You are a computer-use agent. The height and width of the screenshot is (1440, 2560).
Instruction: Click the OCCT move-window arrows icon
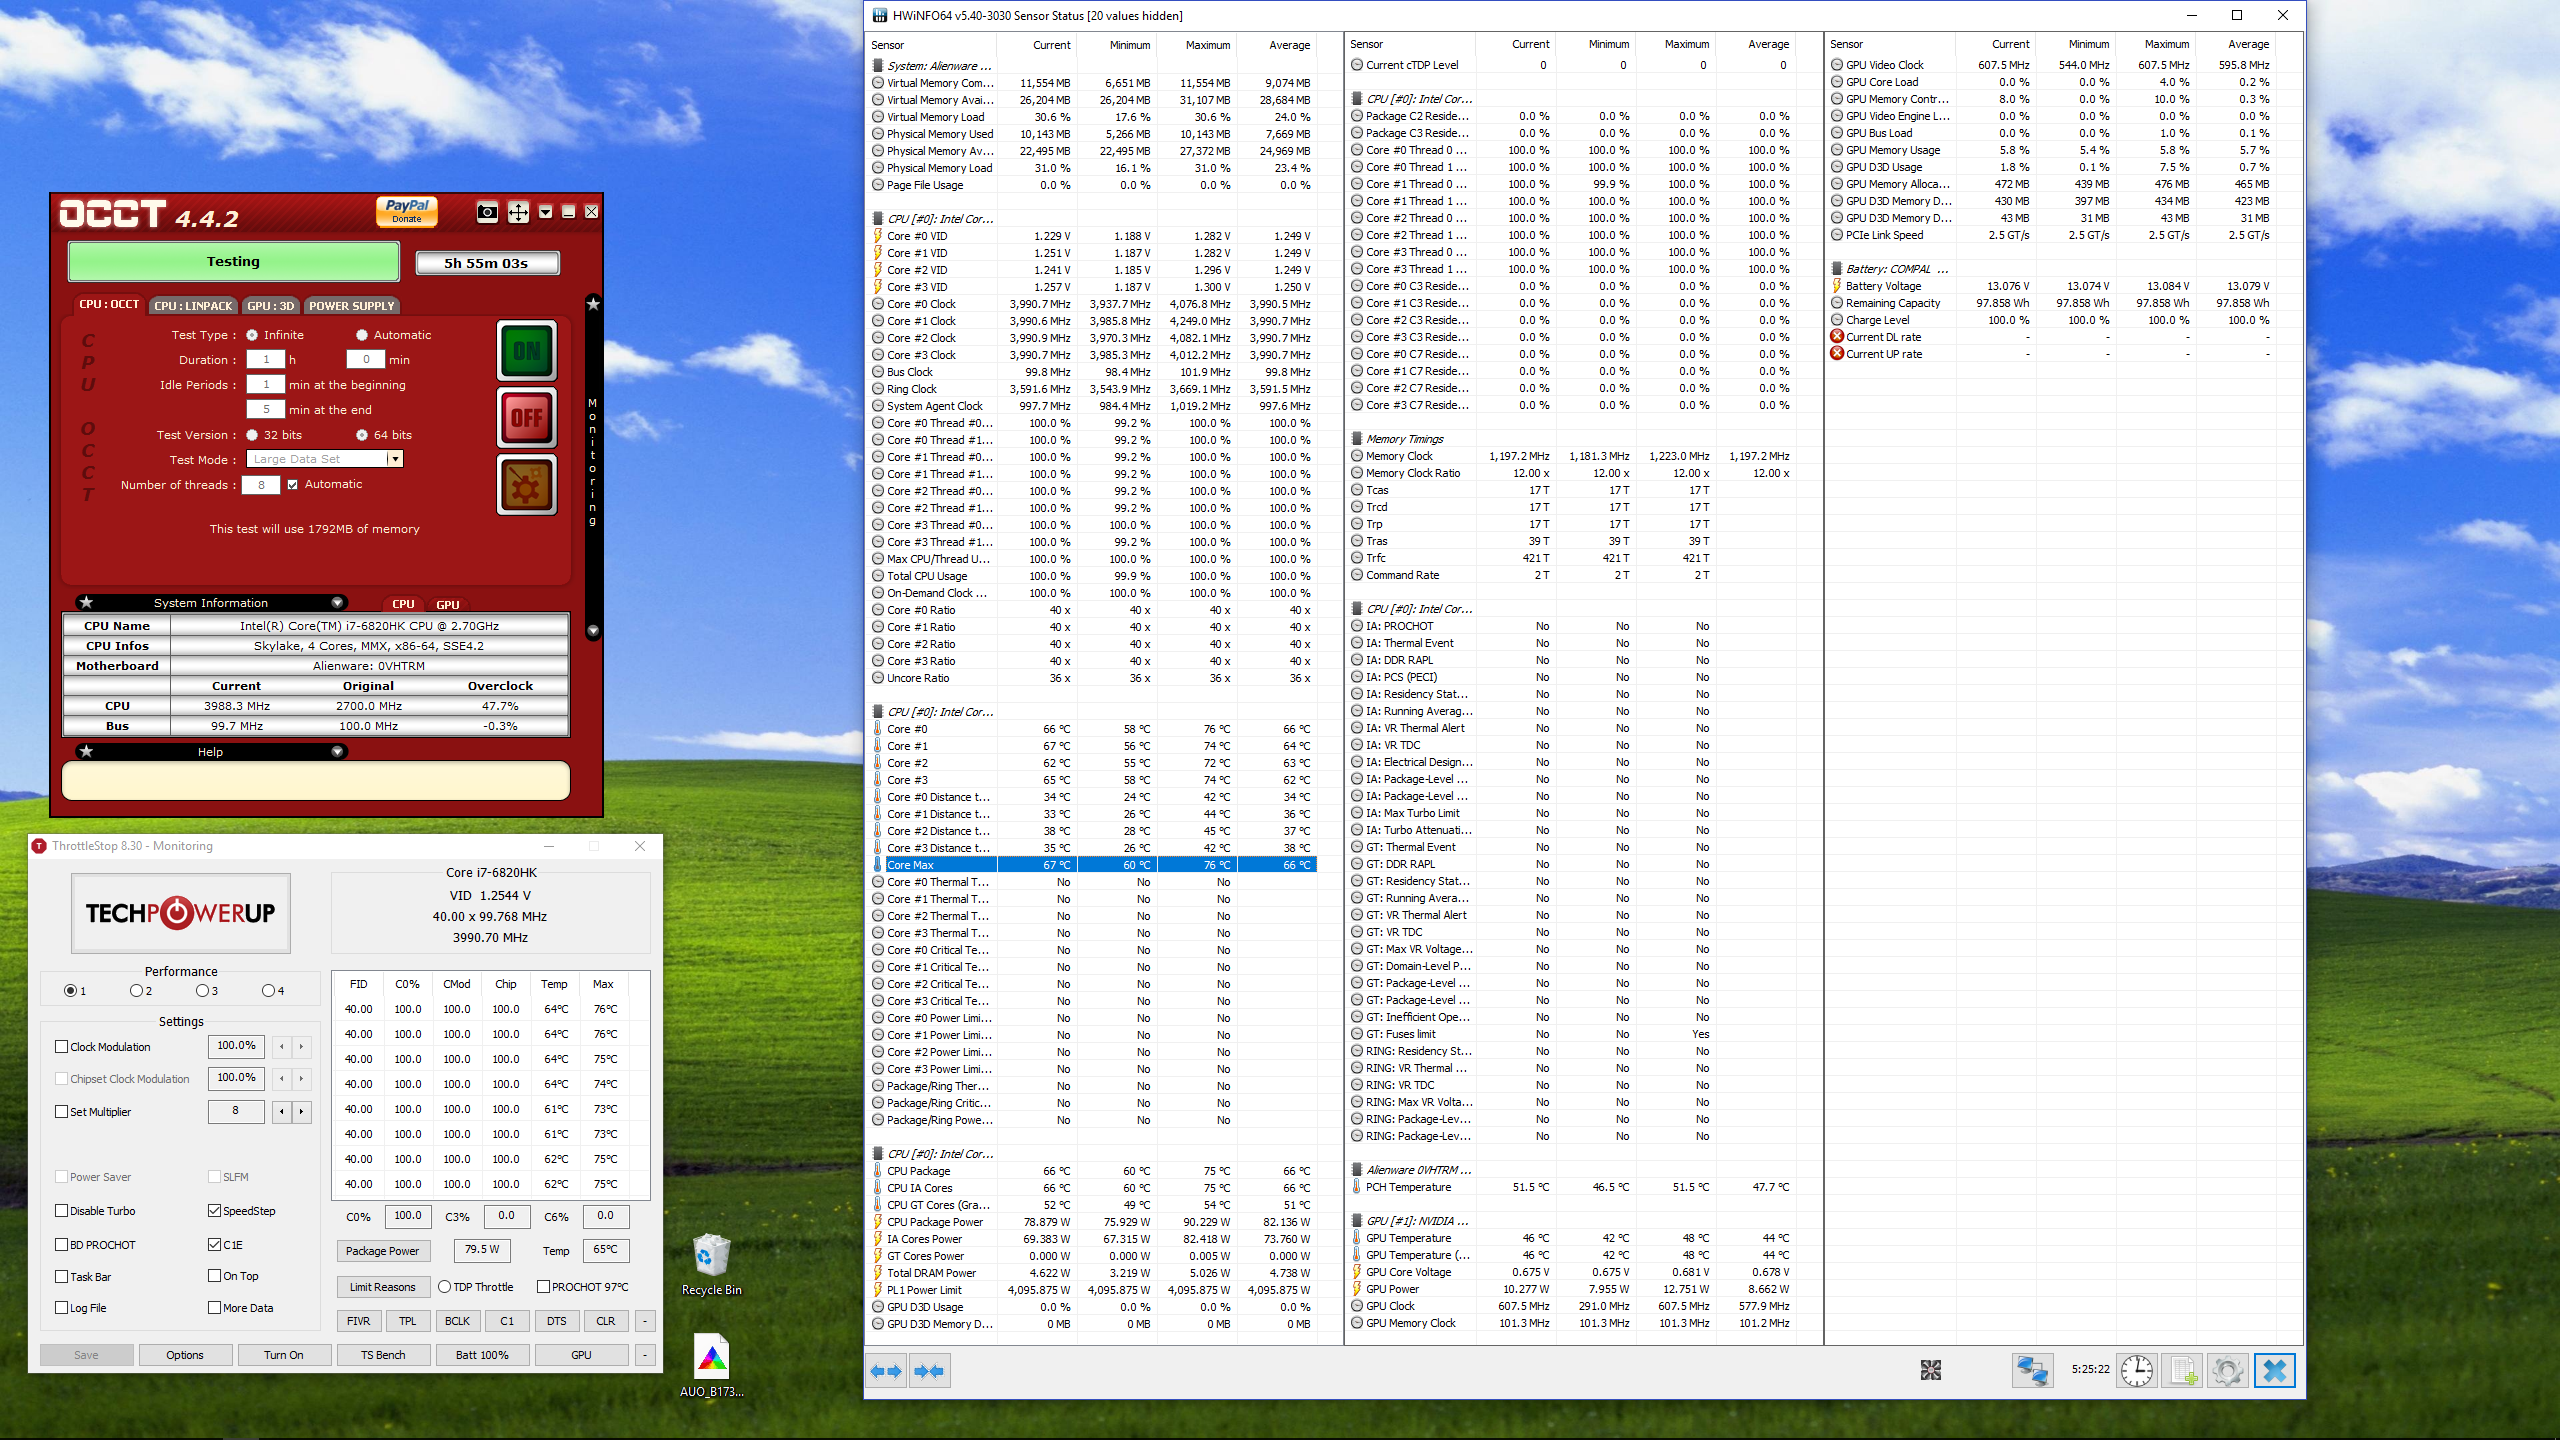pyautogui.click(x=518, y=212)
